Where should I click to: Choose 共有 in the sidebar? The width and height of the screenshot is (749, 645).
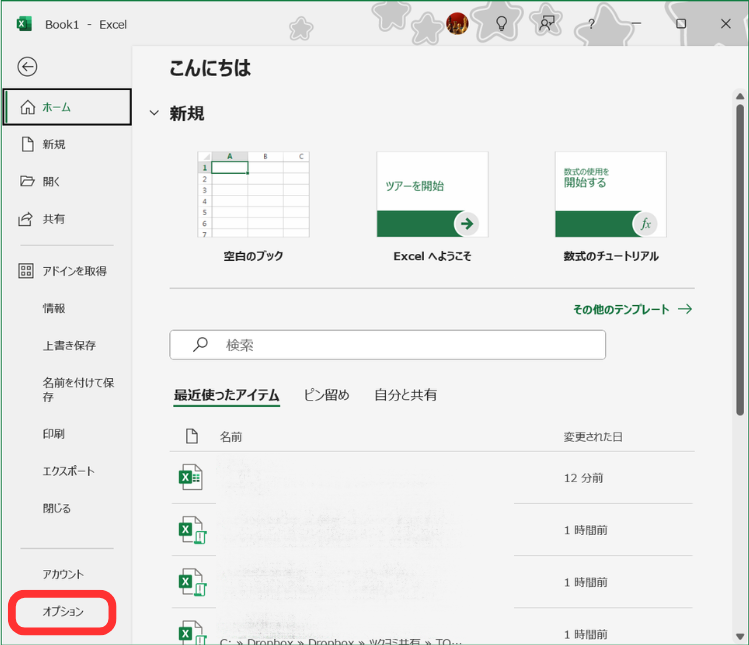(x=54, y=219)
